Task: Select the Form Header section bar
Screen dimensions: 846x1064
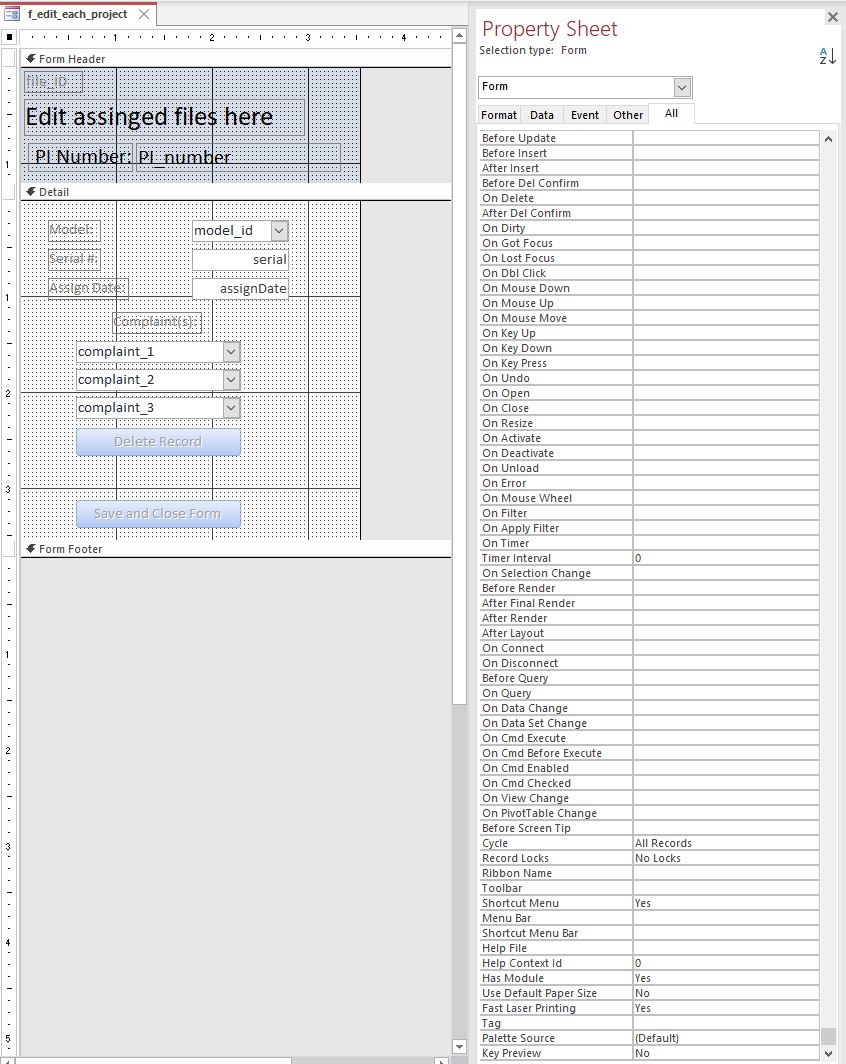Action: (x=236, y=59)
